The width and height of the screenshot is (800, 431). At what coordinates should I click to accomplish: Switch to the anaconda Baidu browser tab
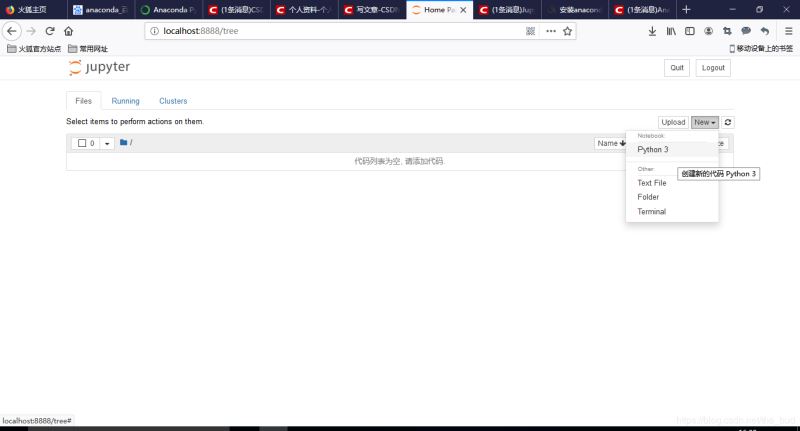[101, 10]
